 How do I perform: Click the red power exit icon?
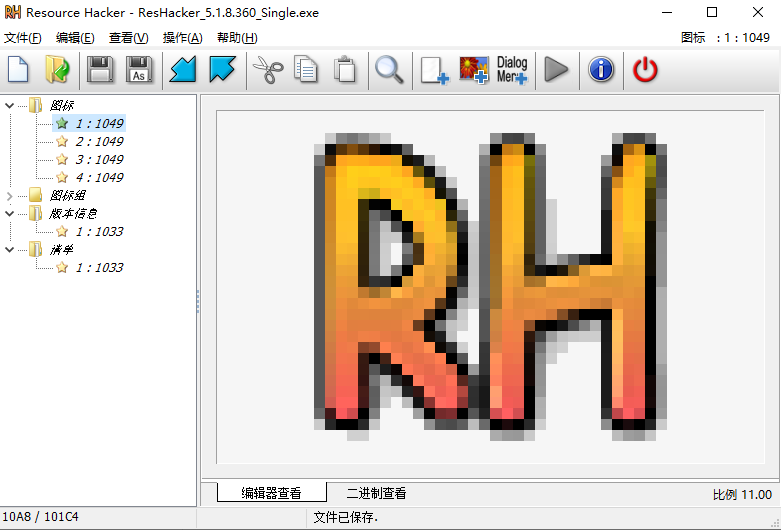[646, 70]
